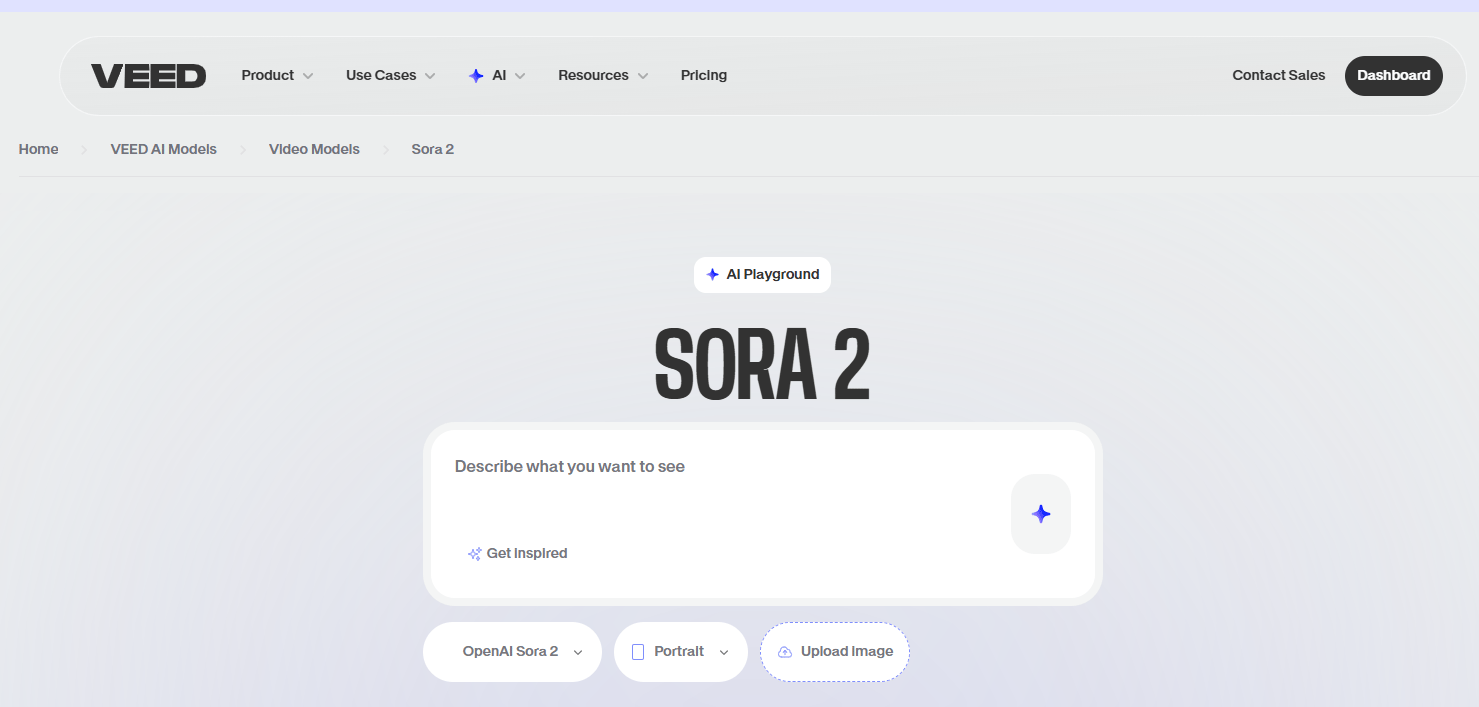
Task: Go to Home breadcrumb
Action: pos(38,149)
